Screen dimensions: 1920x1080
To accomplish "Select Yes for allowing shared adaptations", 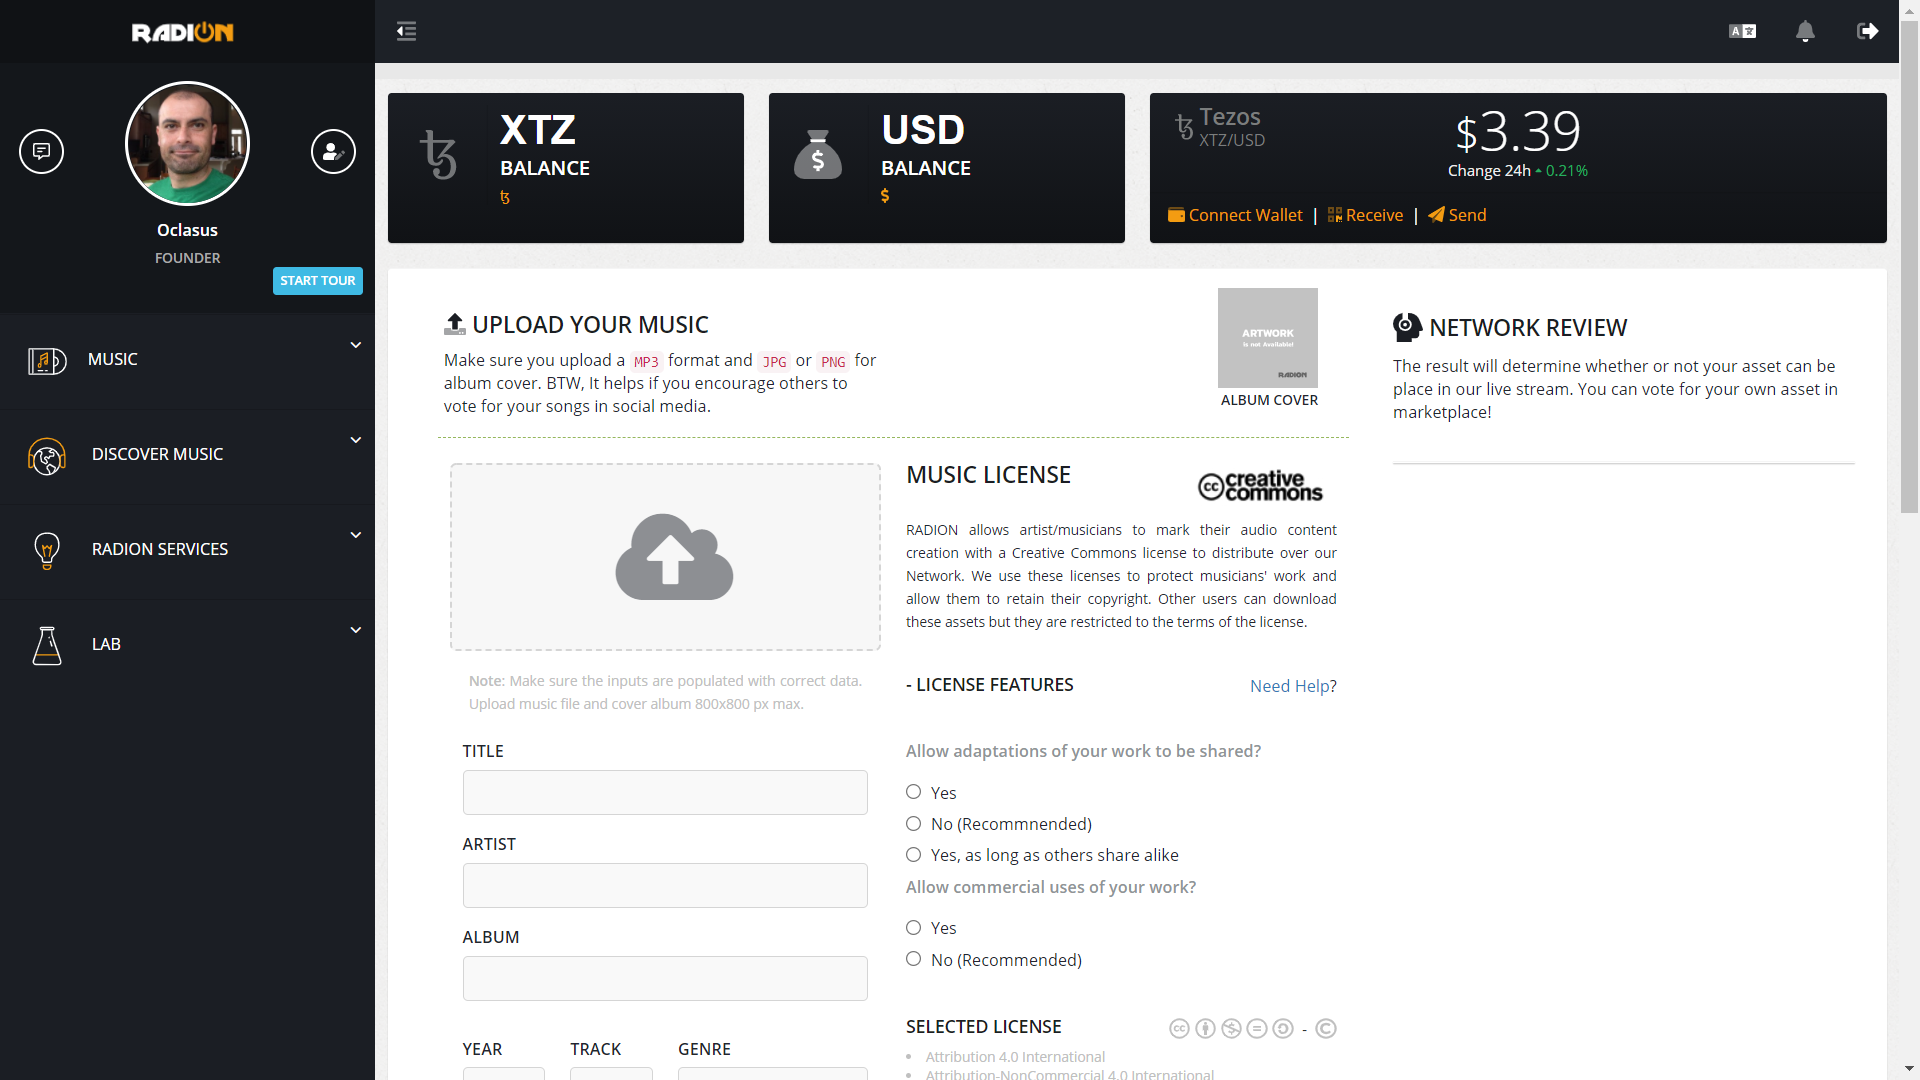I will pyautogui.click(x=913, y=791).
